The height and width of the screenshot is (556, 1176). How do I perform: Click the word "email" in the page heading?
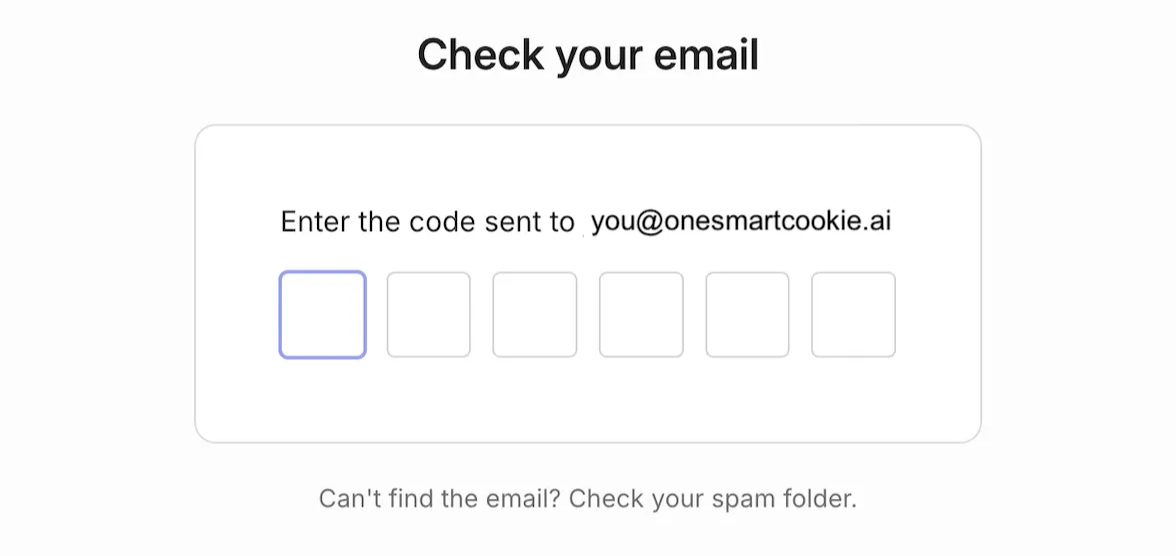click(x=706, y=54)
